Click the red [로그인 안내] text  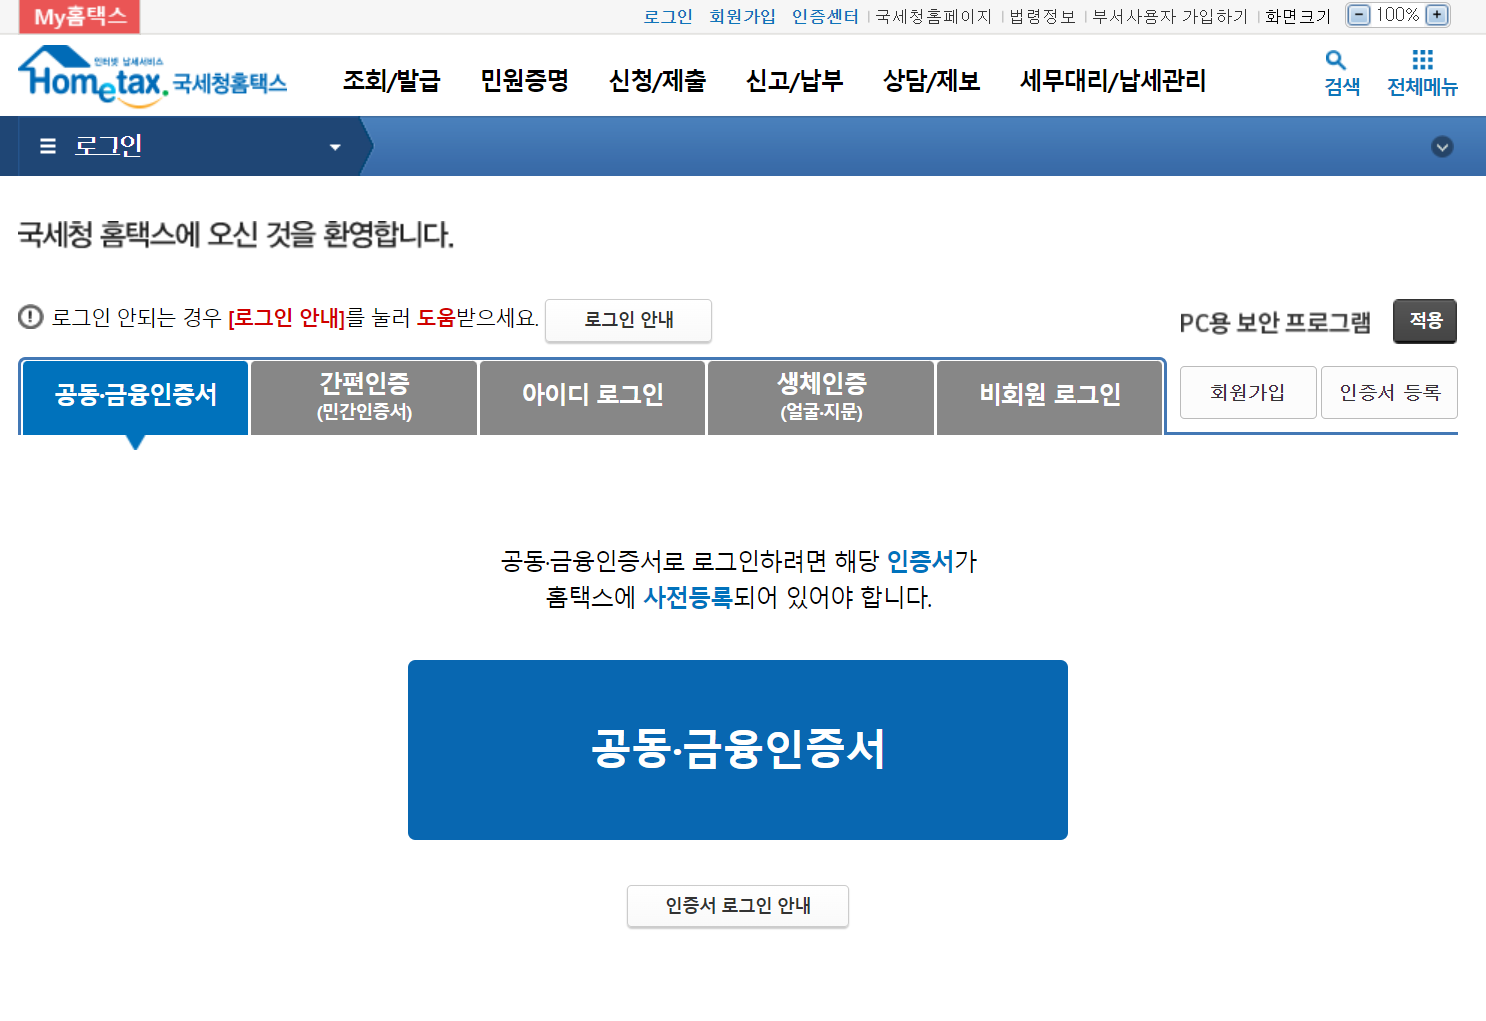coord(287,318)
